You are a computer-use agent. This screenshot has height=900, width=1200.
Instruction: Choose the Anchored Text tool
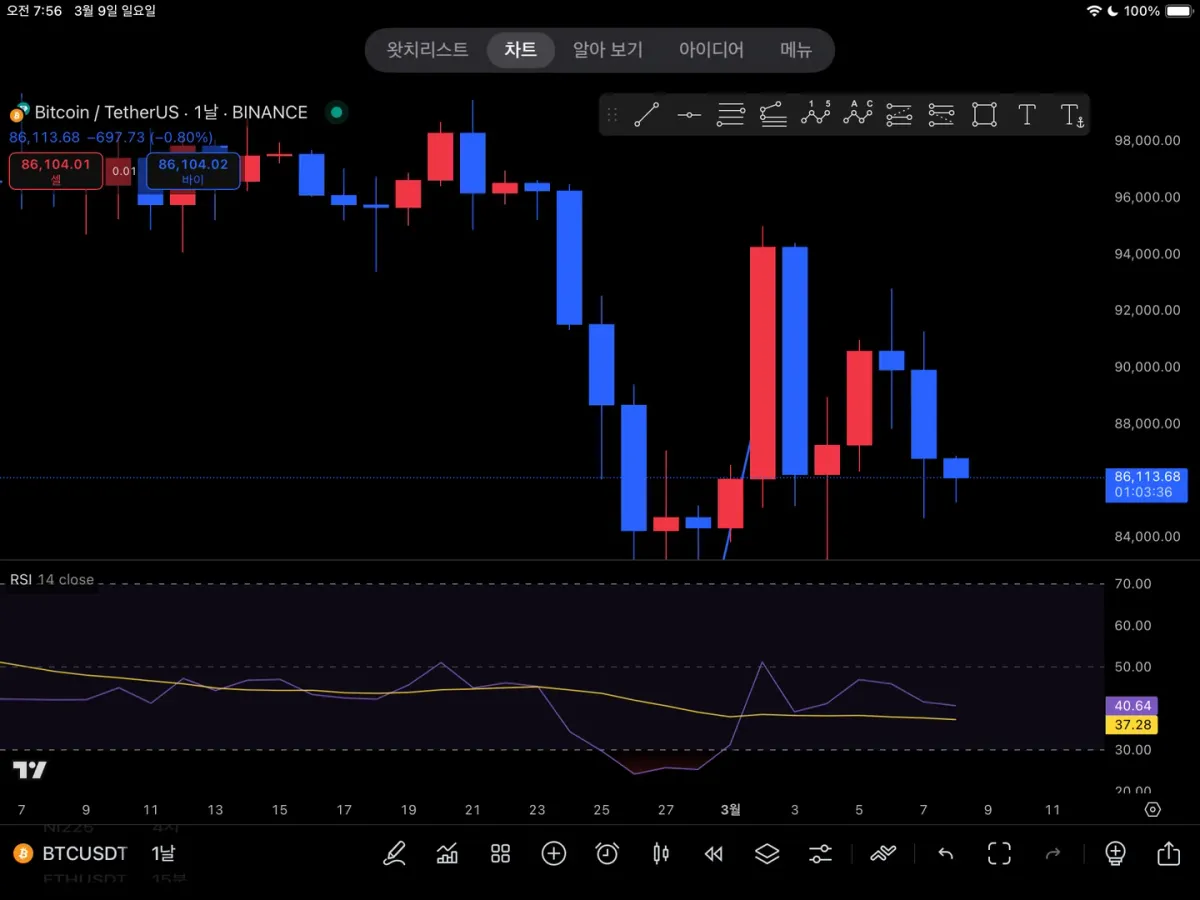coord(1071,115)
